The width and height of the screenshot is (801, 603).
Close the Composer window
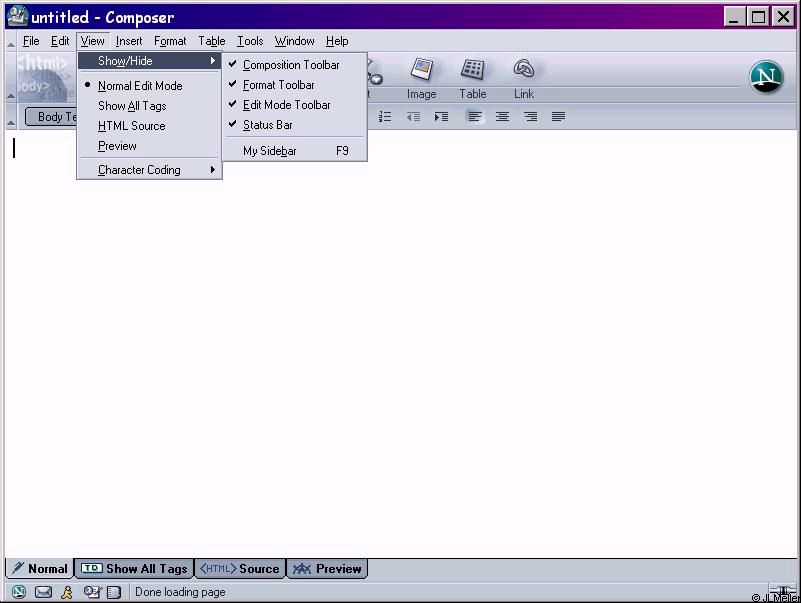click(783, 17)
